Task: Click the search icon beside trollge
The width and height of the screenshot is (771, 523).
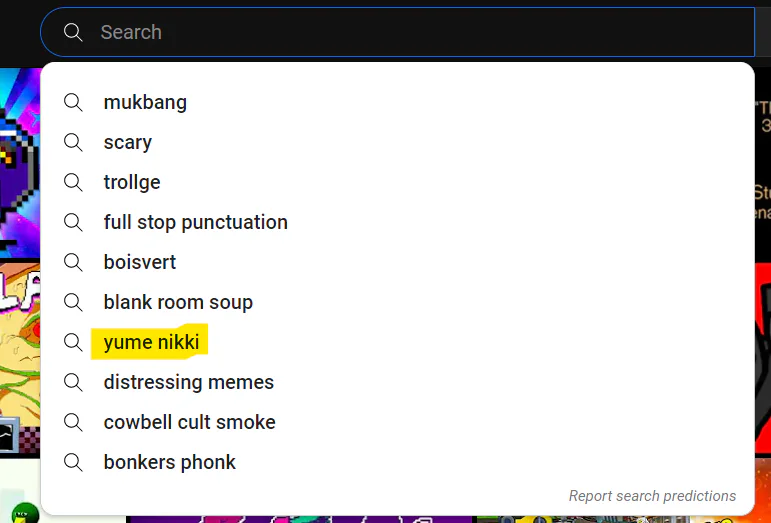Action: pos(73,182)
